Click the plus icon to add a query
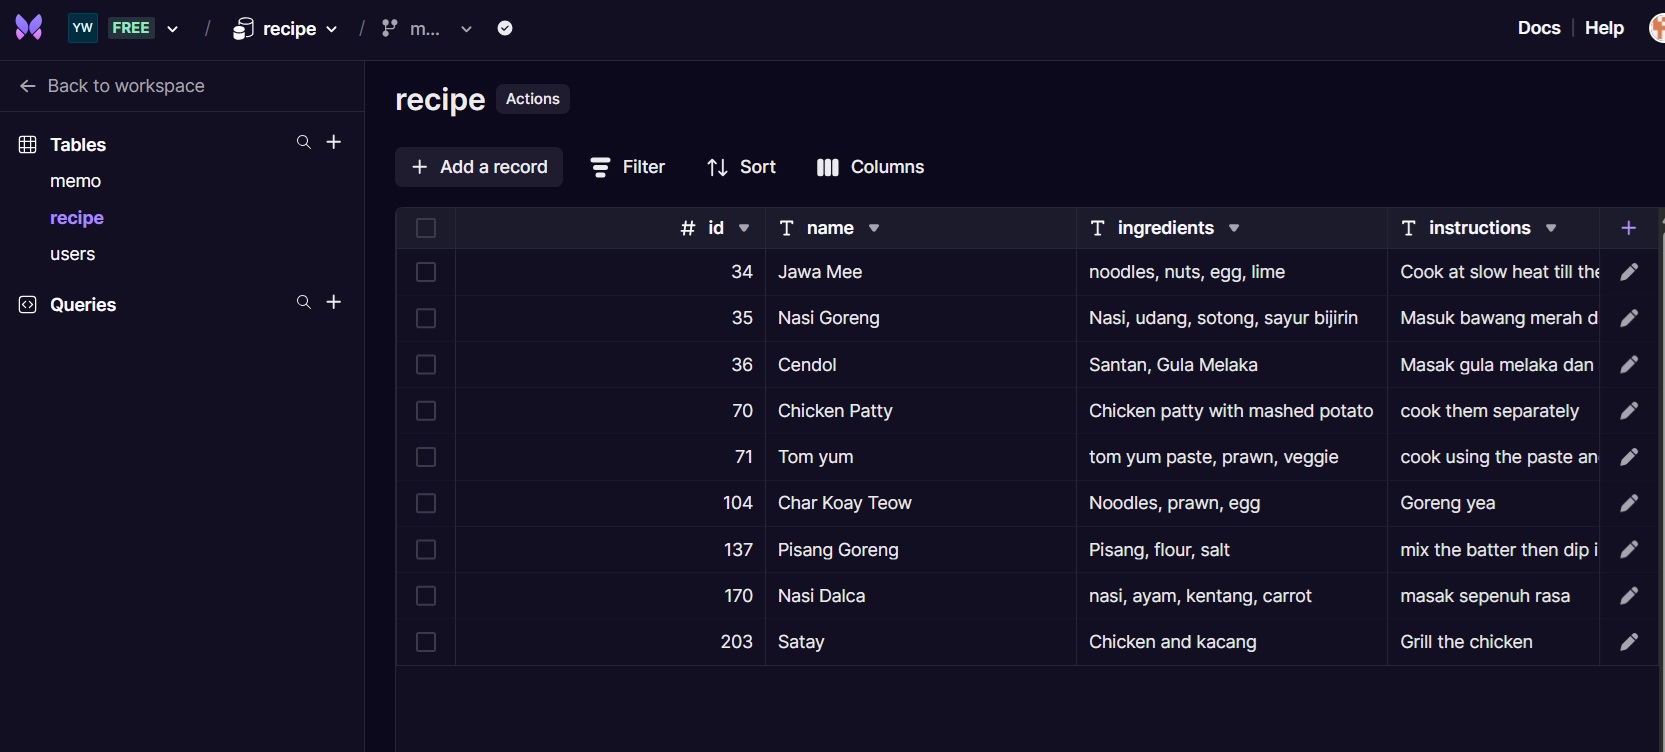 (334, 303)
